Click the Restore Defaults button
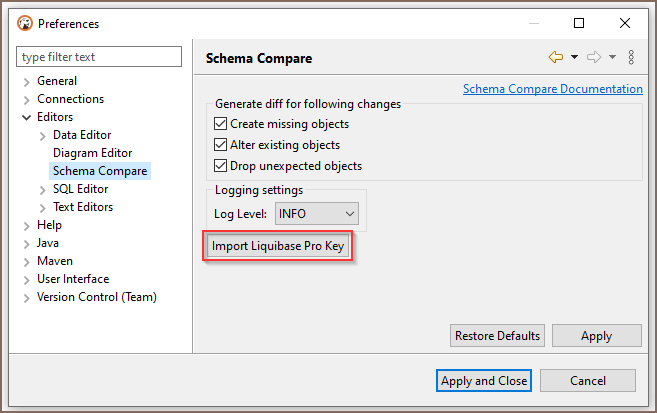Viewport: 657px width, 413px height. pos(497,336)
